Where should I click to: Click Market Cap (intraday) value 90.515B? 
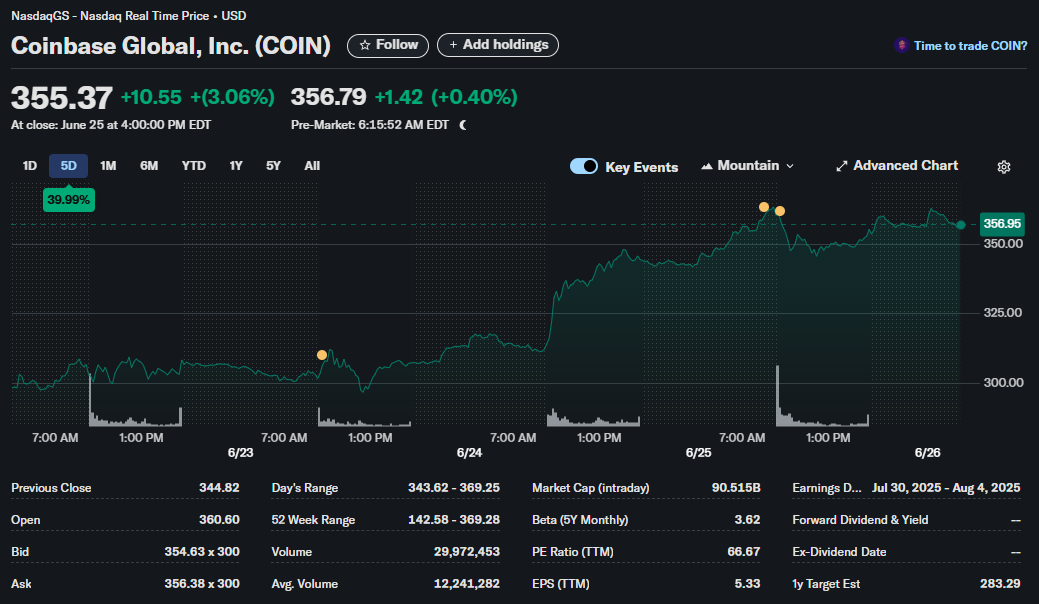pyautogui.click(x=736, y=487)
